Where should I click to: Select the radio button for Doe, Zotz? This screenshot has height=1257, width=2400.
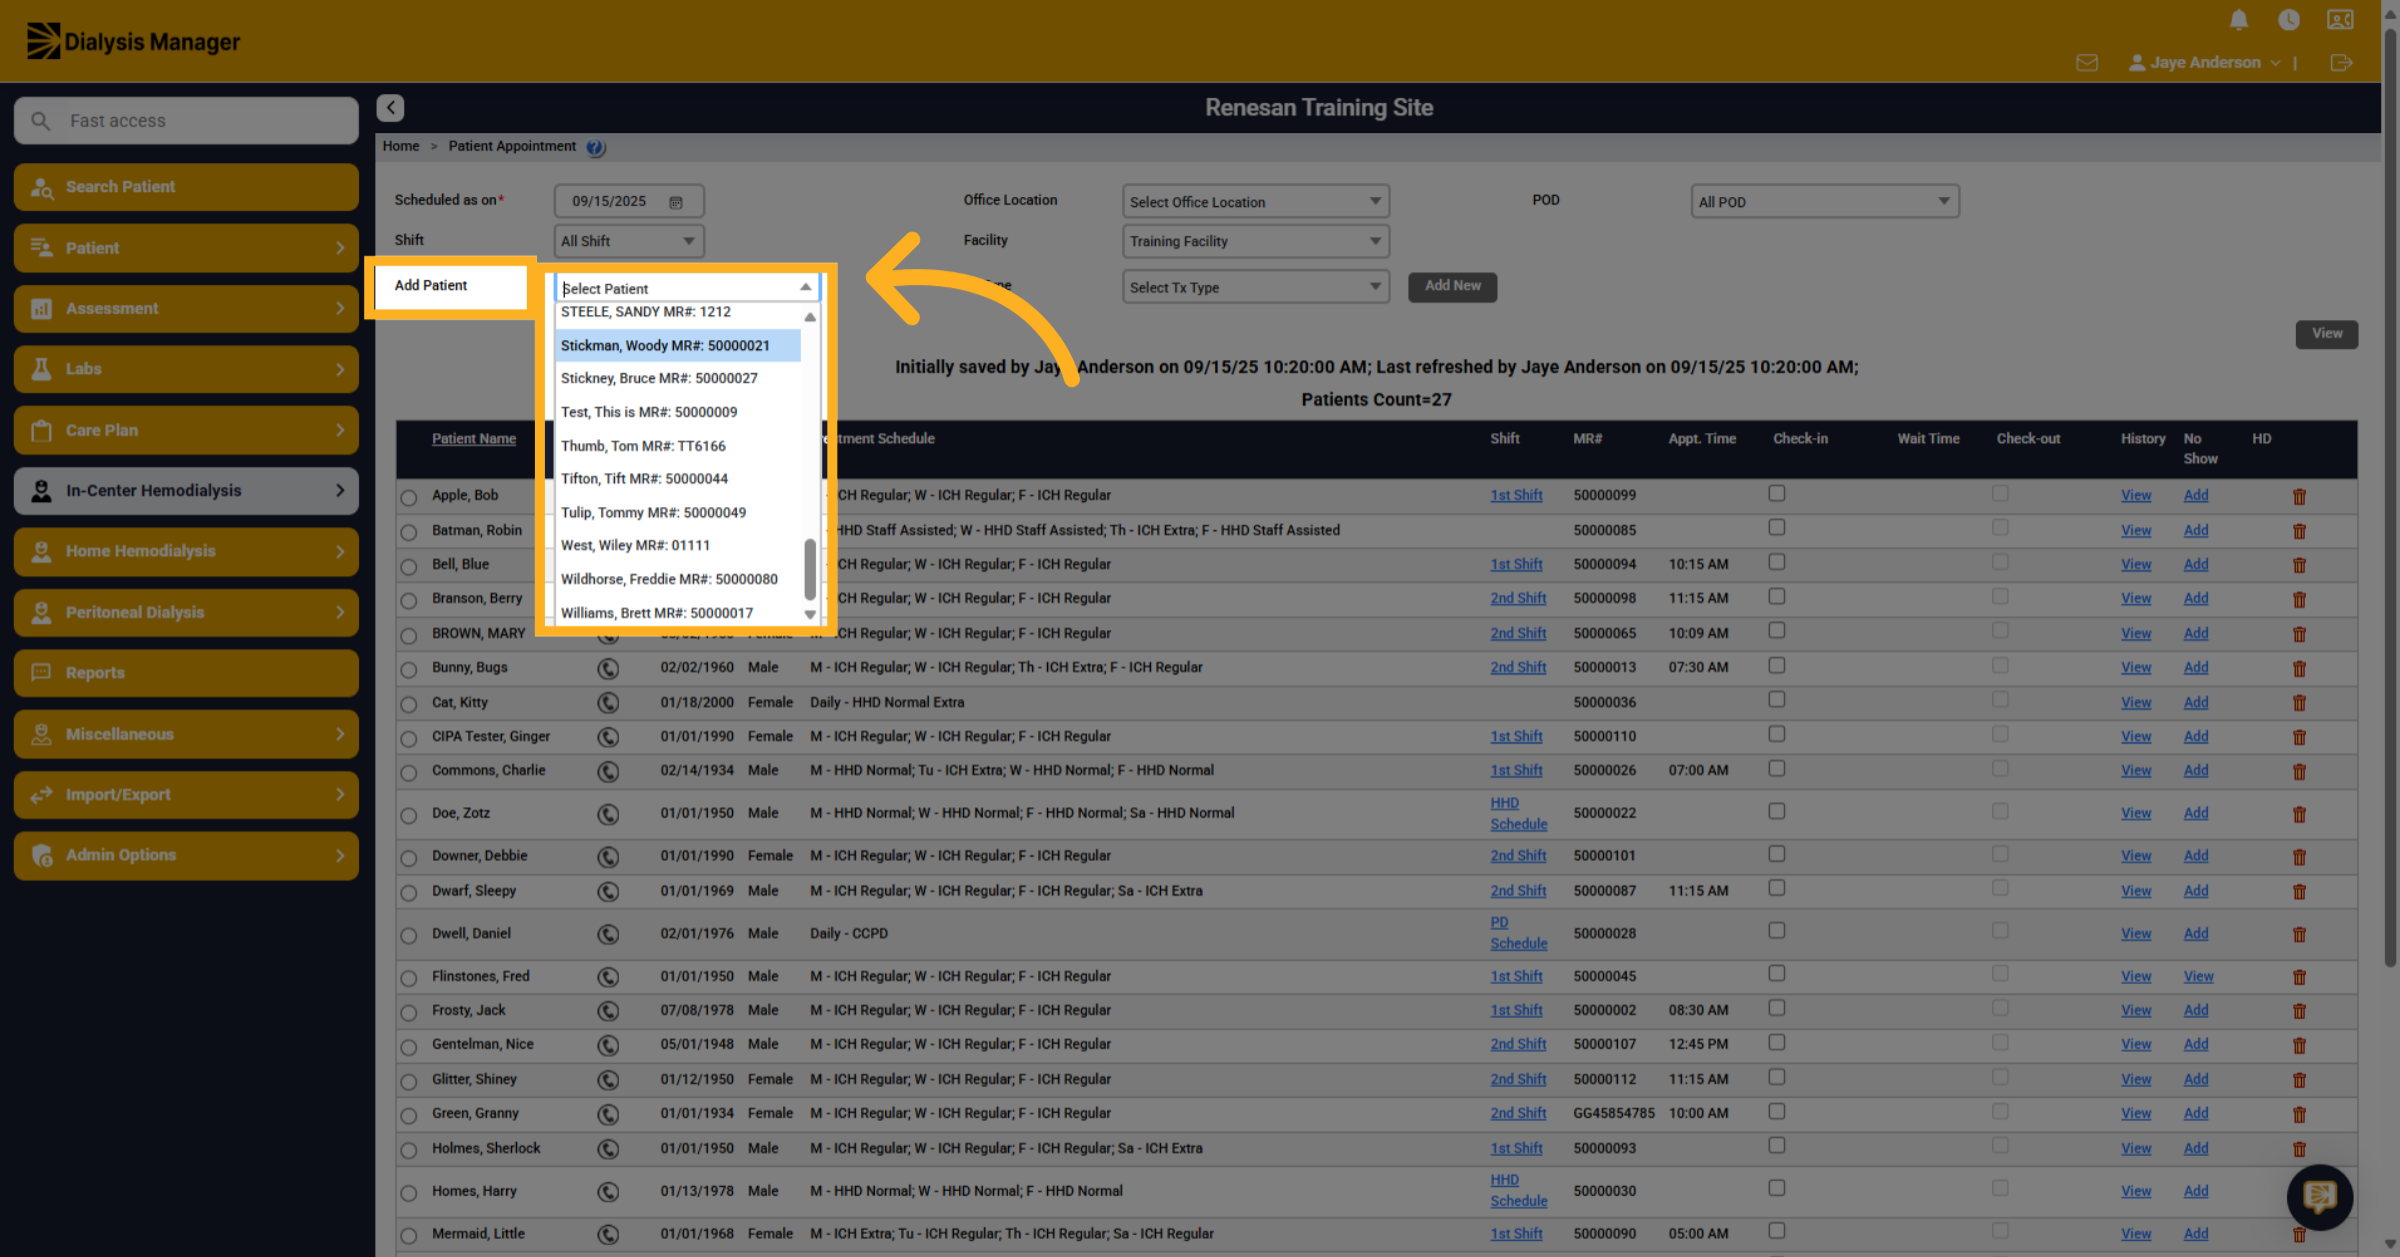click(409, 815)
